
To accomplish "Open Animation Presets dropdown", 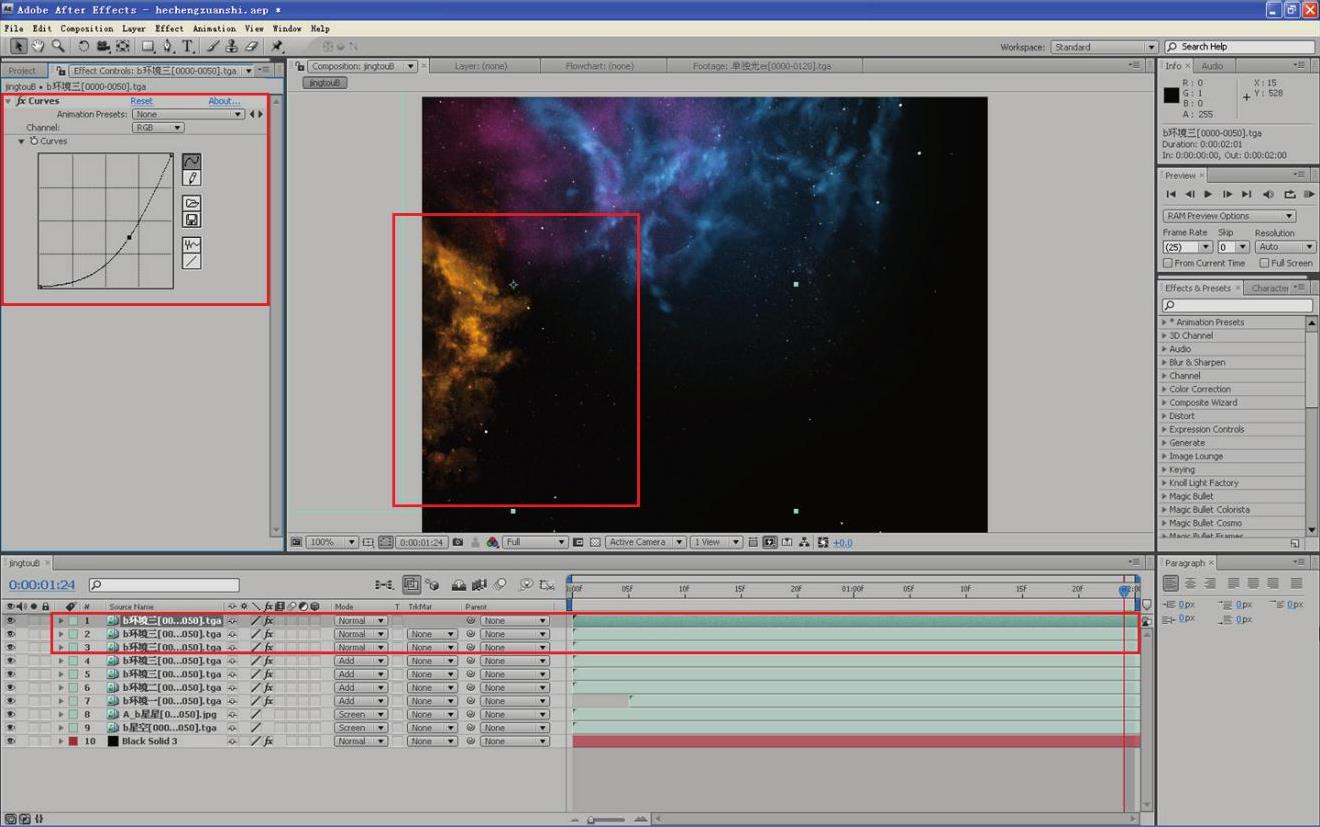I will pos(189,114).
